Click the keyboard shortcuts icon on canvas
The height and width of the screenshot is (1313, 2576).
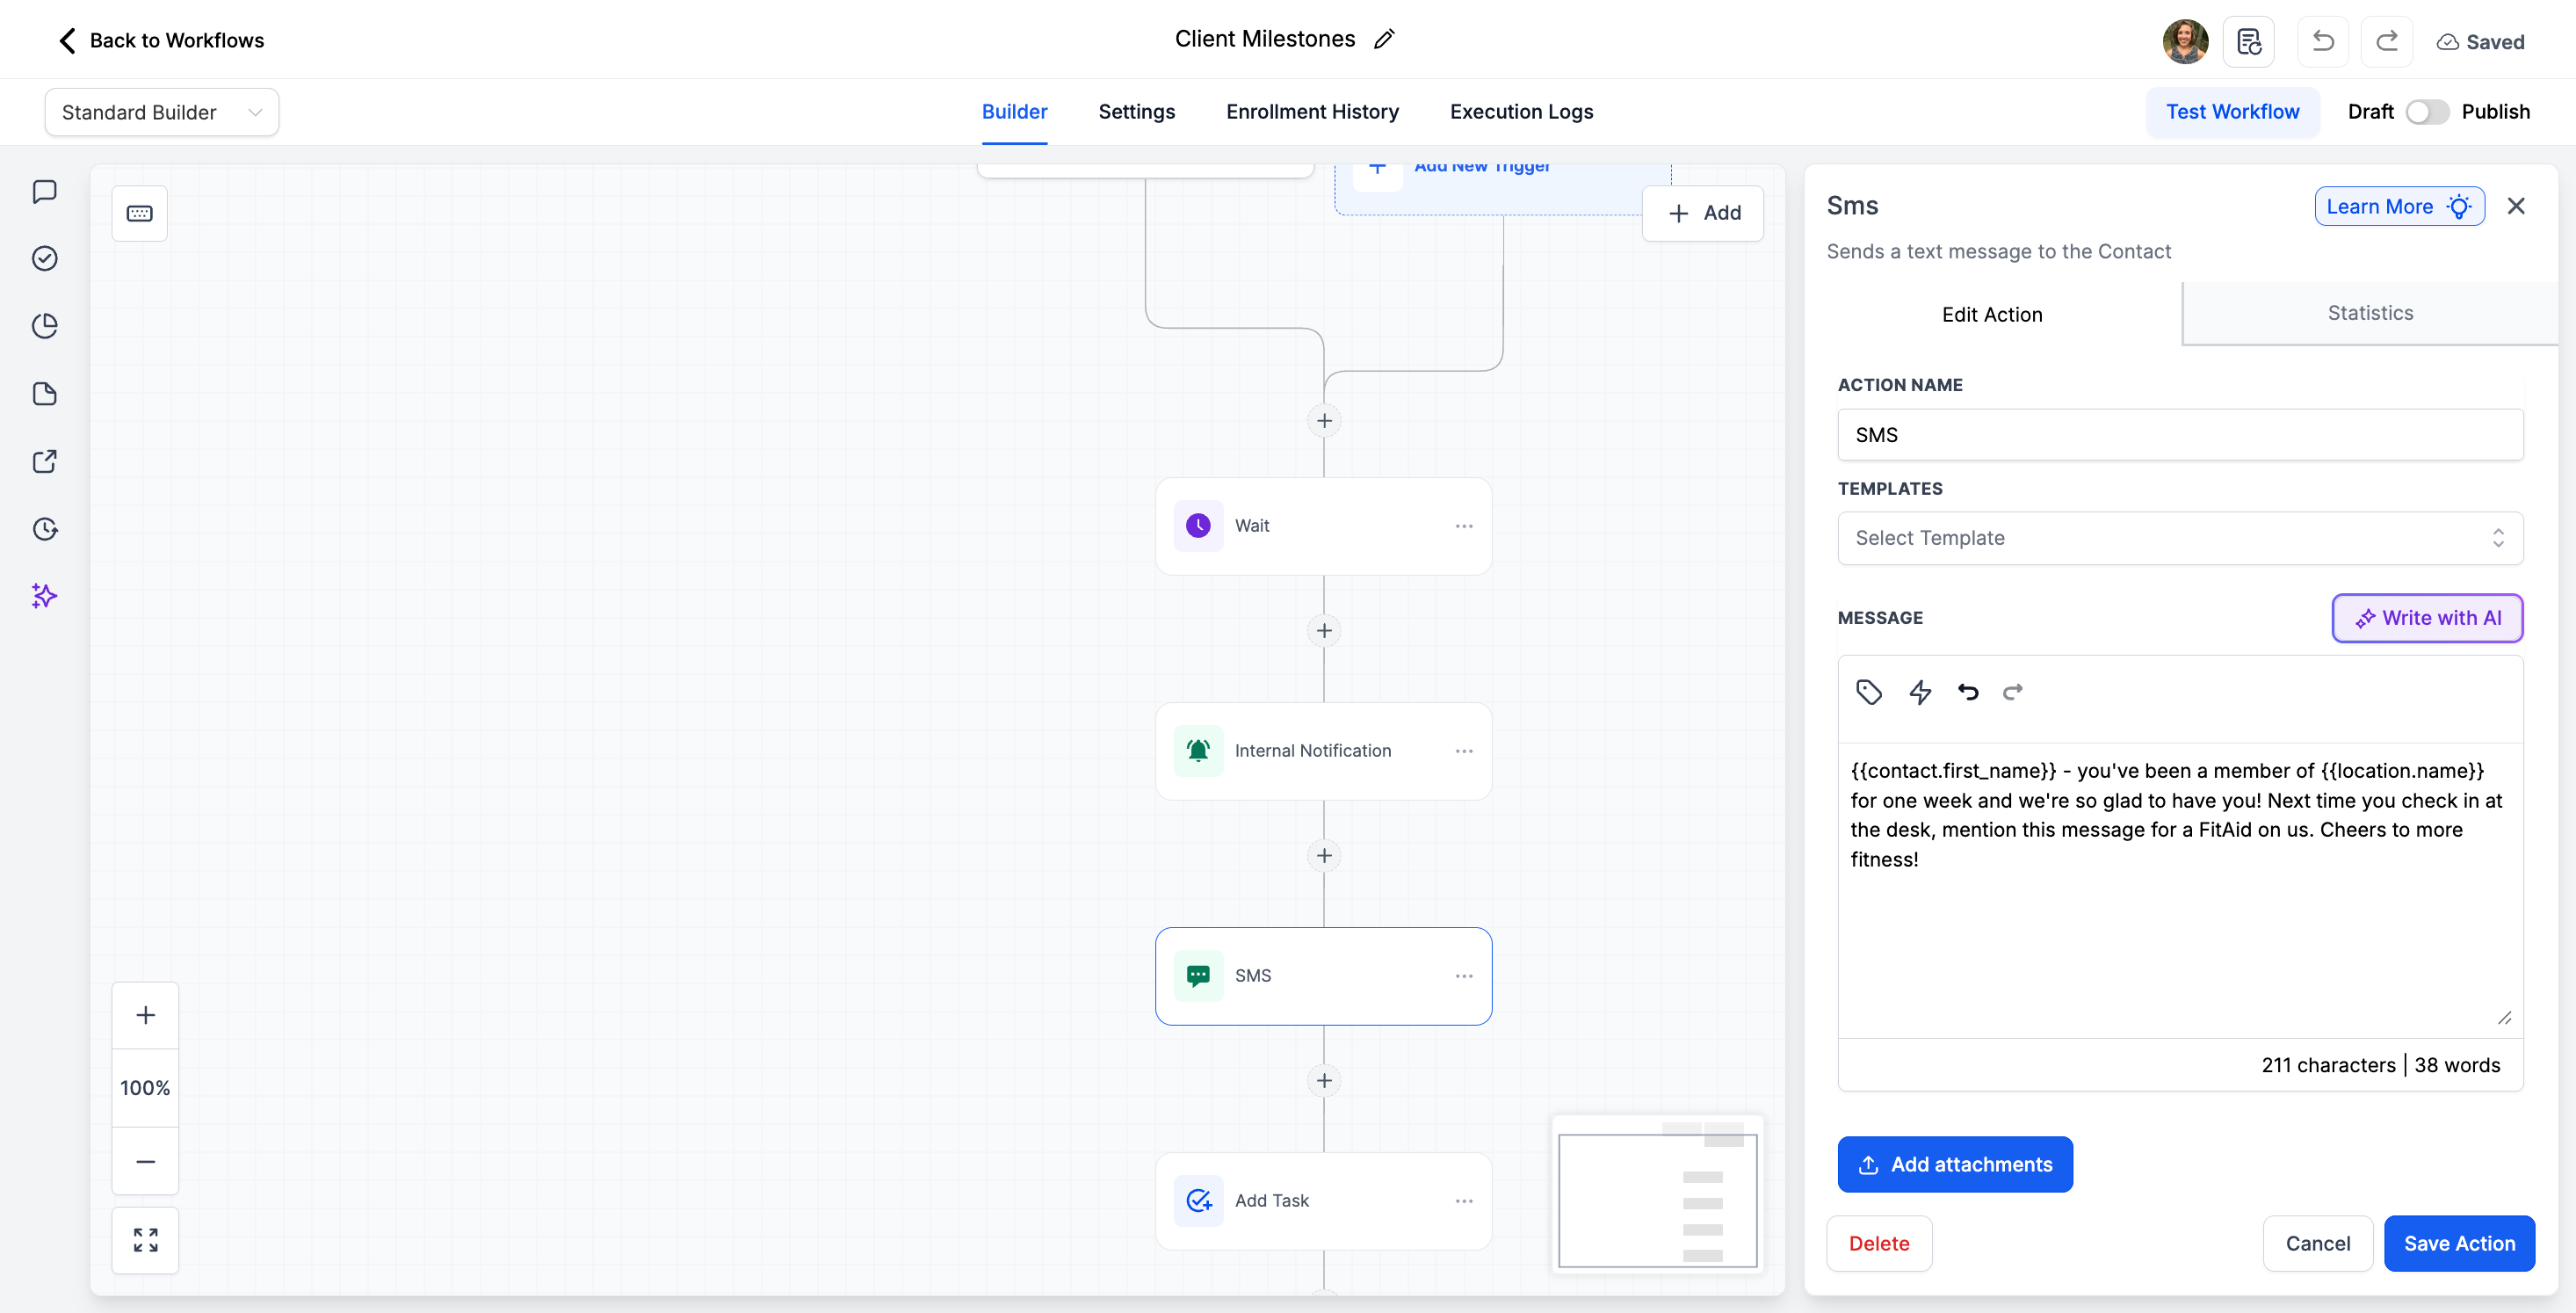tap(139, 213)
